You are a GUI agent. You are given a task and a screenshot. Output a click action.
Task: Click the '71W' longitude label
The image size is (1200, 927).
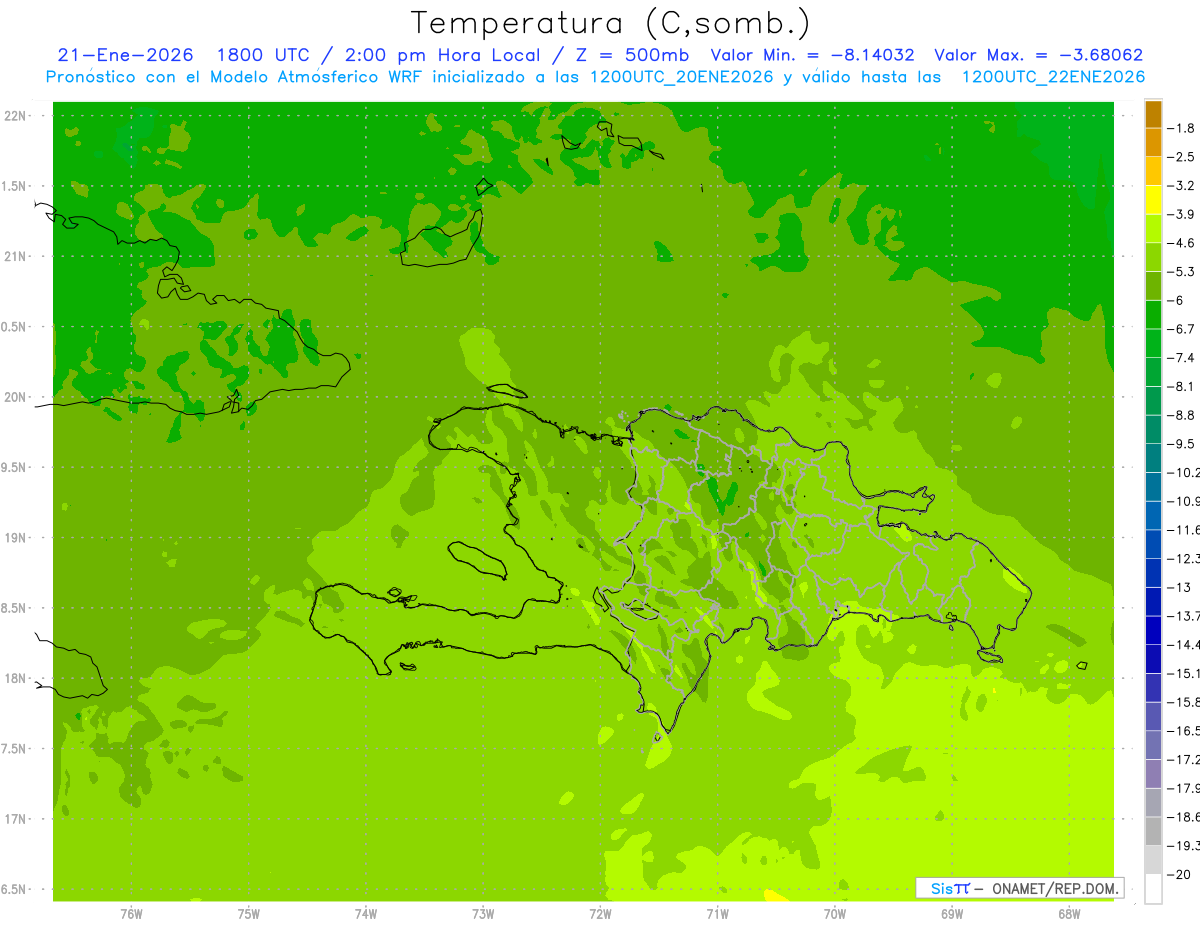point(717,913)
